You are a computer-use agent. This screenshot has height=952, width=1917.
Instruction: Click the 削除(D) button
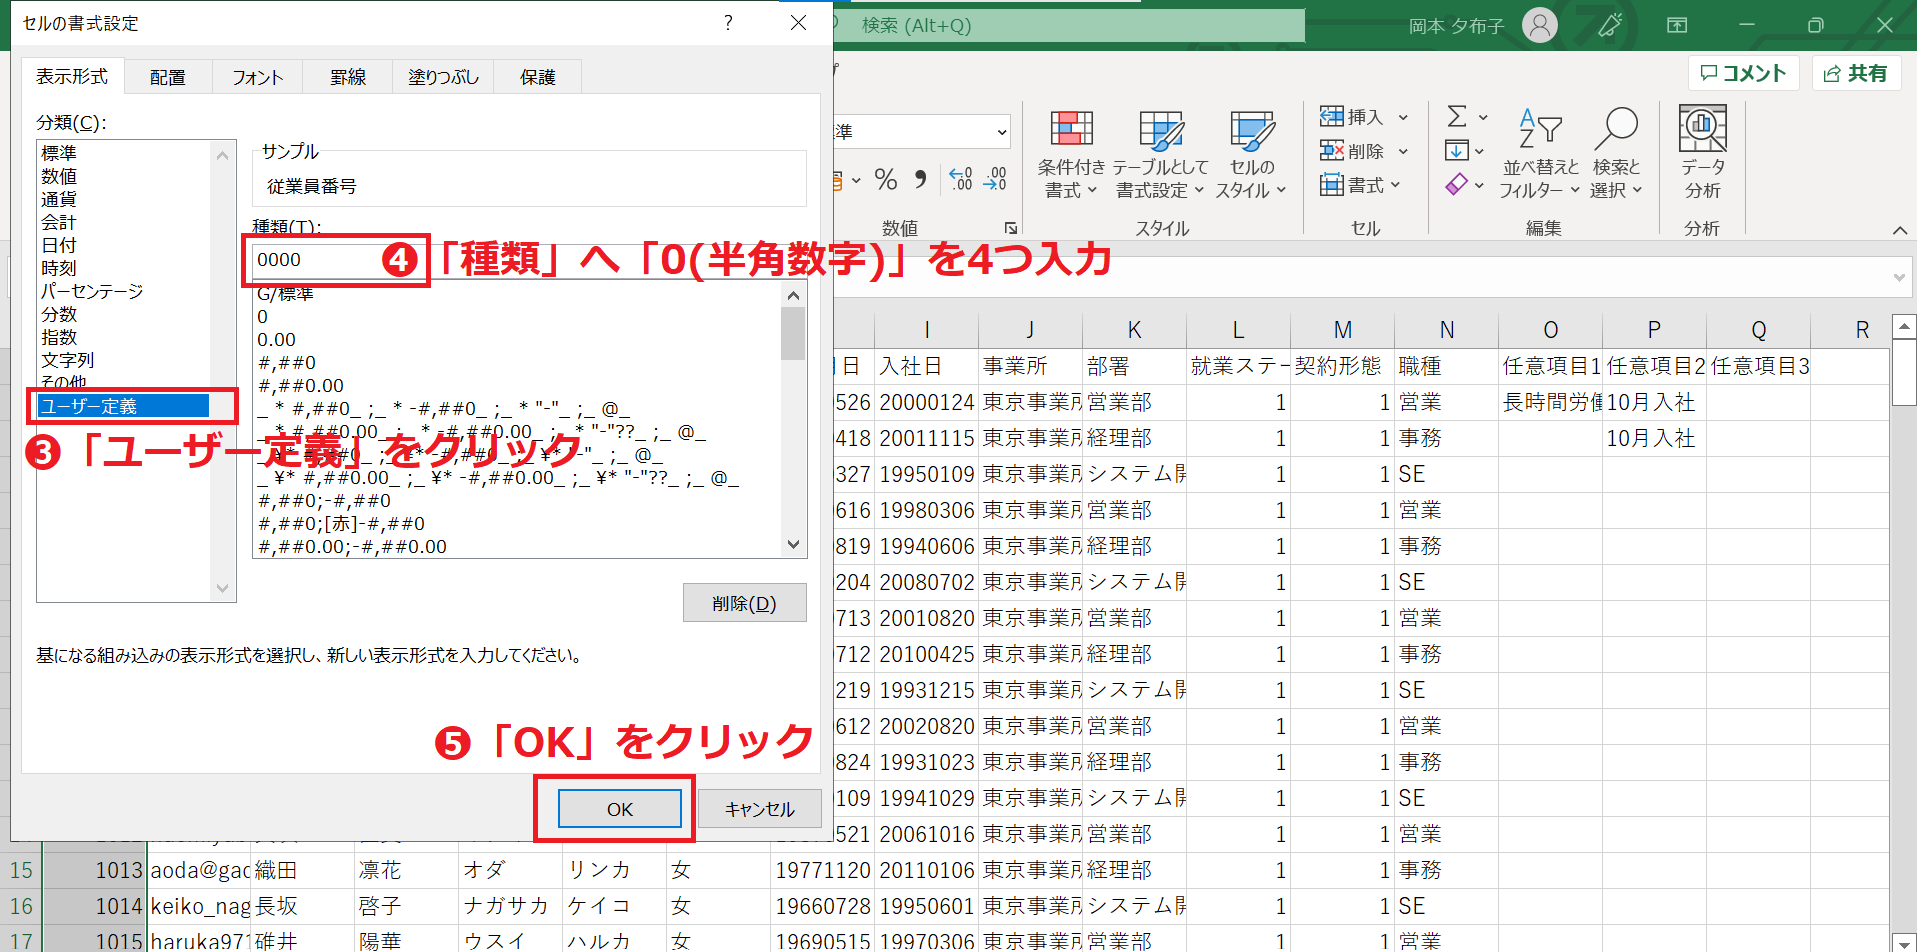(744, 602)
